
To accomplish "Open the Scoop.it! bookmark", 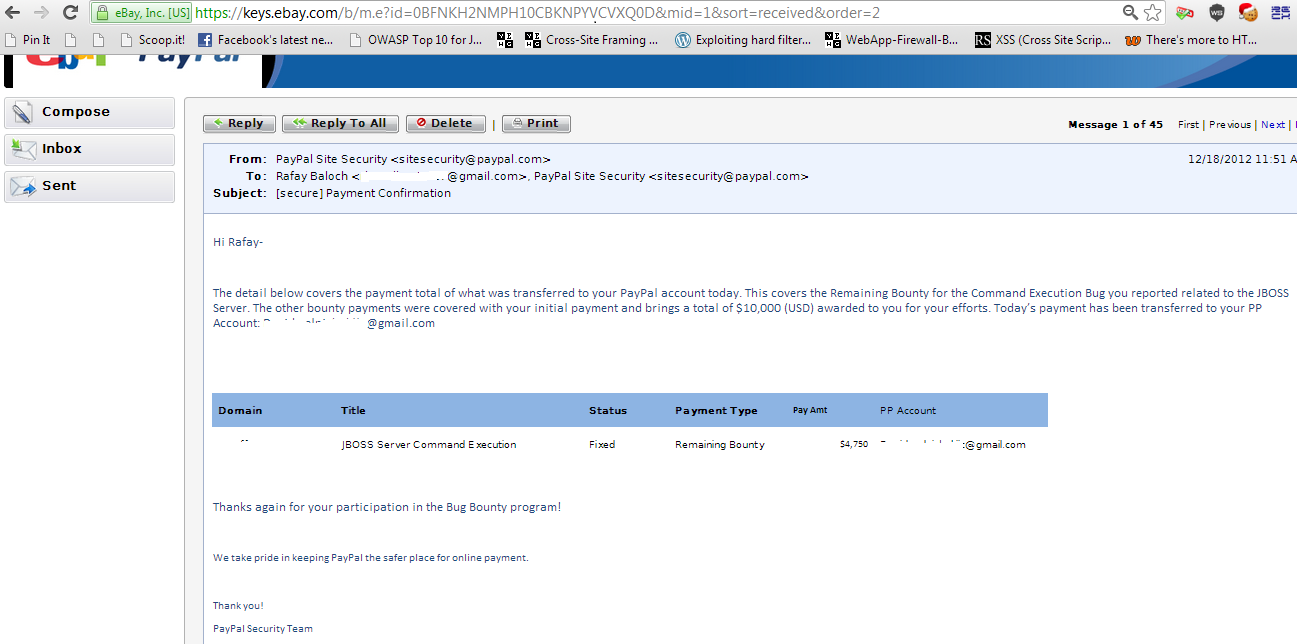I will pos(152,40).
